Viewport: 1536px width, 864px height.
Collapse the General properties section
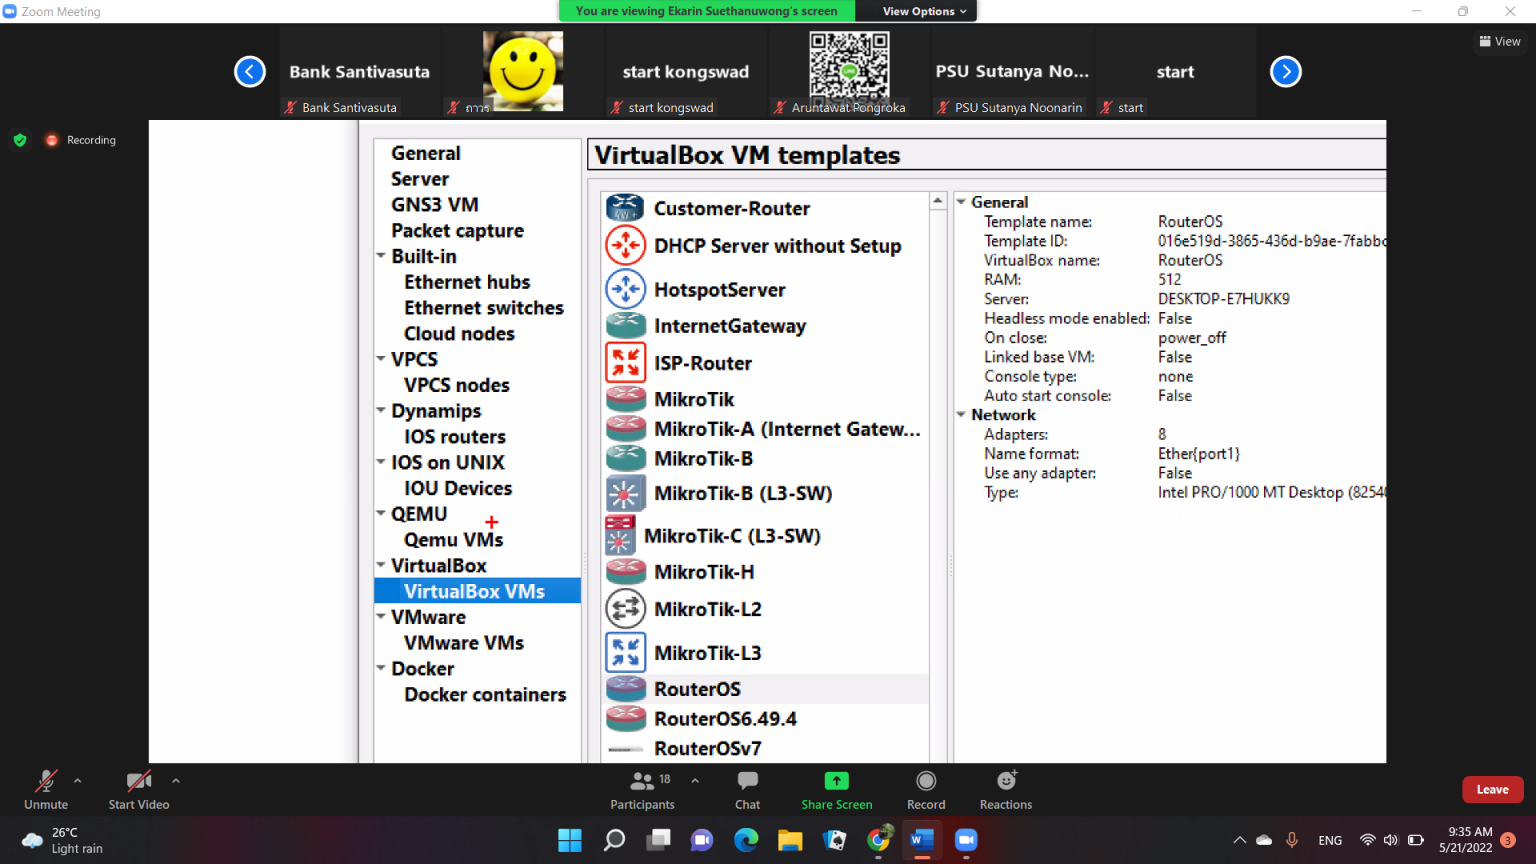coord(961,202)
